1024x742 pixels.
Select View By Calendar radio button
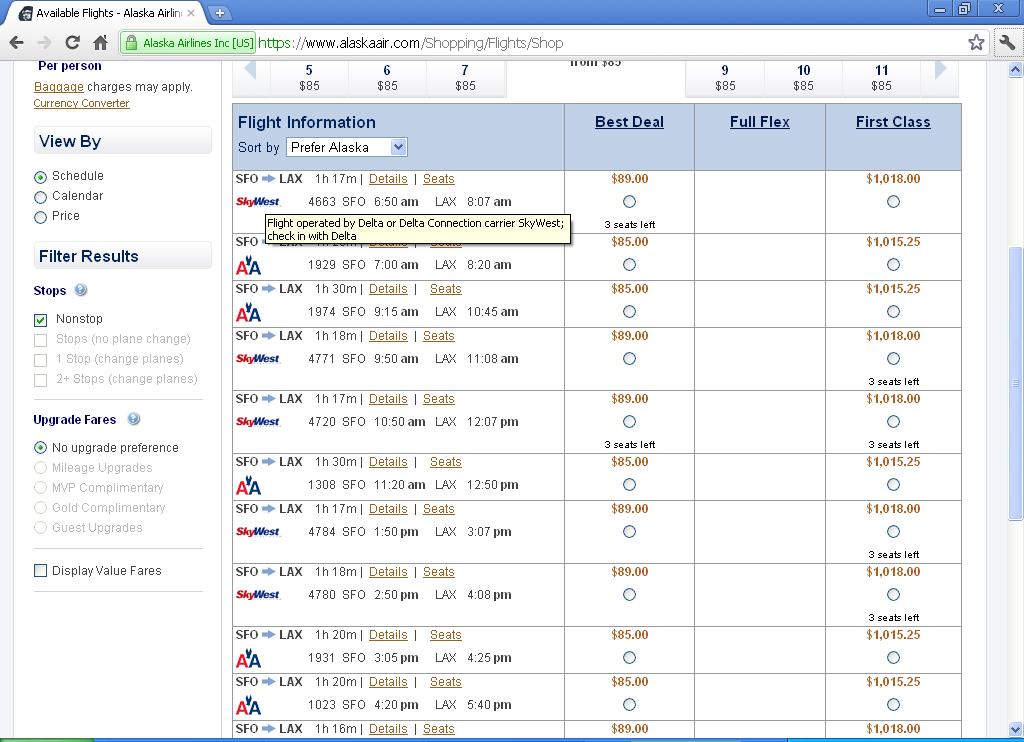pos(40,197)
